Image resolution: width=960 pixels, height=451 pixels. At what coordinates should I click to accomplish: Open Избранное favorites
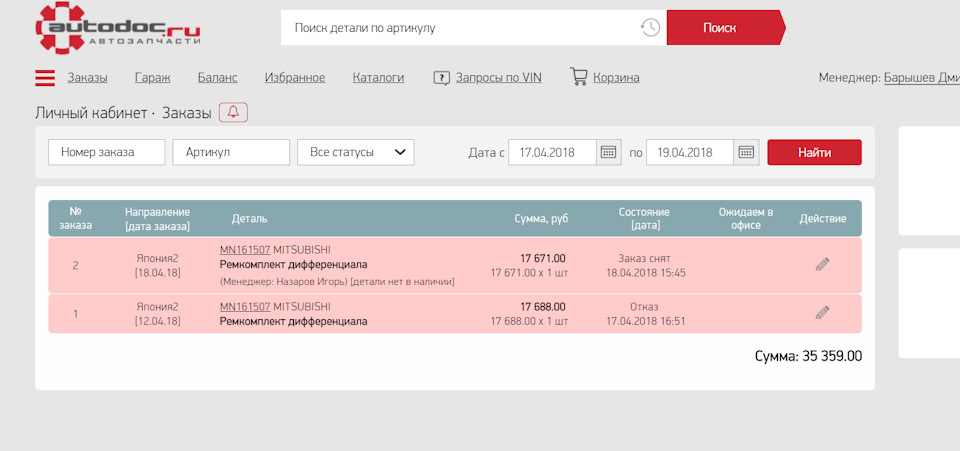[x=295, y=78]
